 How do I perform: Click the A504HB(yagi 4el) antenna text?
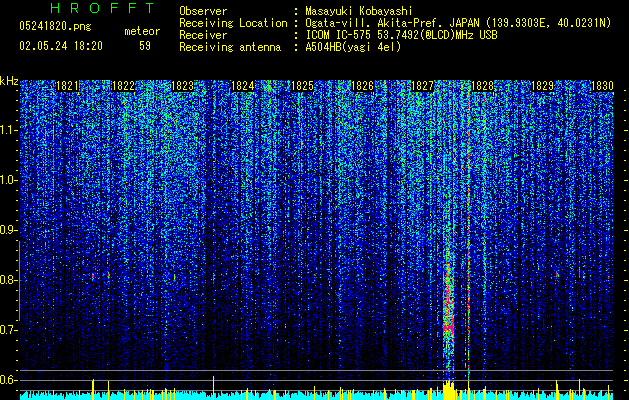(353, 47)
